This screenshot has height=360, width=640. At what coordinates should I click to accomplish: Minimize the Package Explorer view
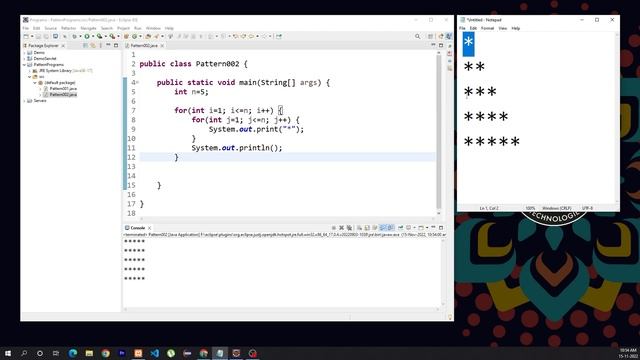[108, 45]
